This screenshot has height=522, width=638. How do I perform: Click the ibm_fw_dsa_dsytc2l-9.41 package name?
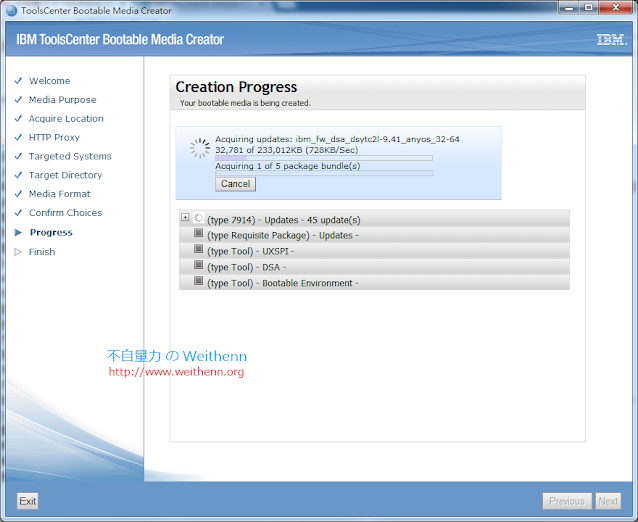[378, 139]
